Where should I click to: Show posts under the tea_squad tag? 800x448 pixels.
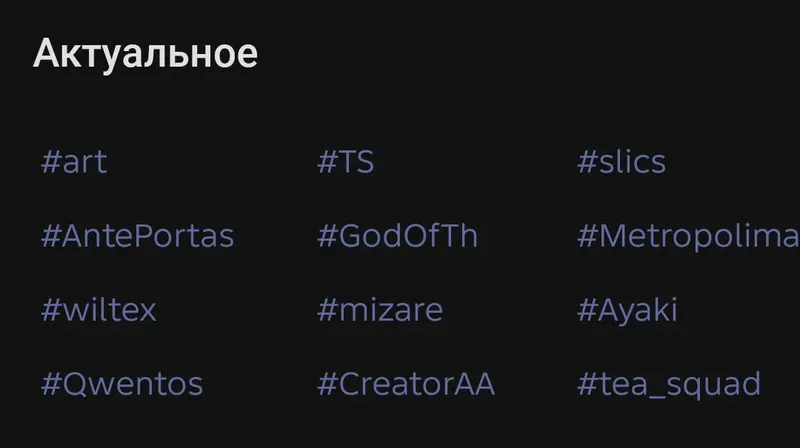(x=669, y=384)
